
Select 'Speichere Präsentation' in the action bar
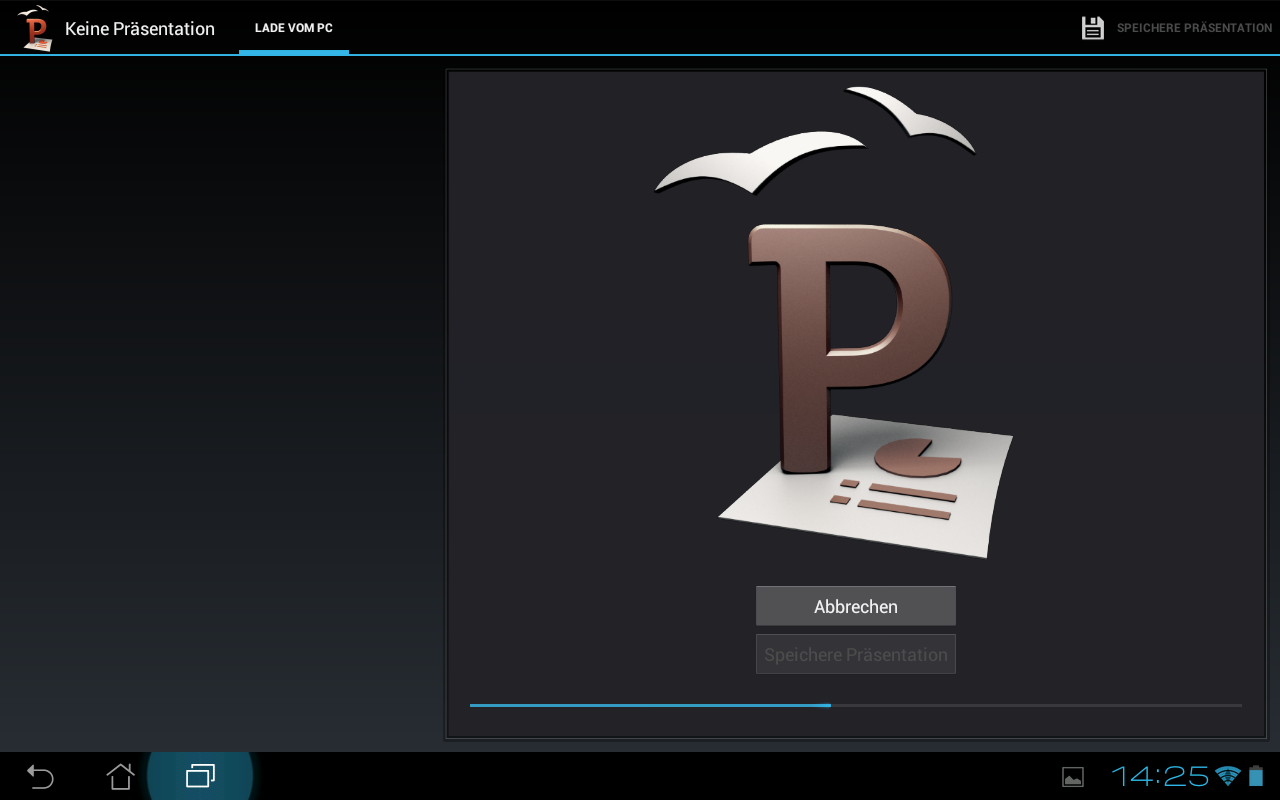pyautogui.click(x=1194, y=28)
